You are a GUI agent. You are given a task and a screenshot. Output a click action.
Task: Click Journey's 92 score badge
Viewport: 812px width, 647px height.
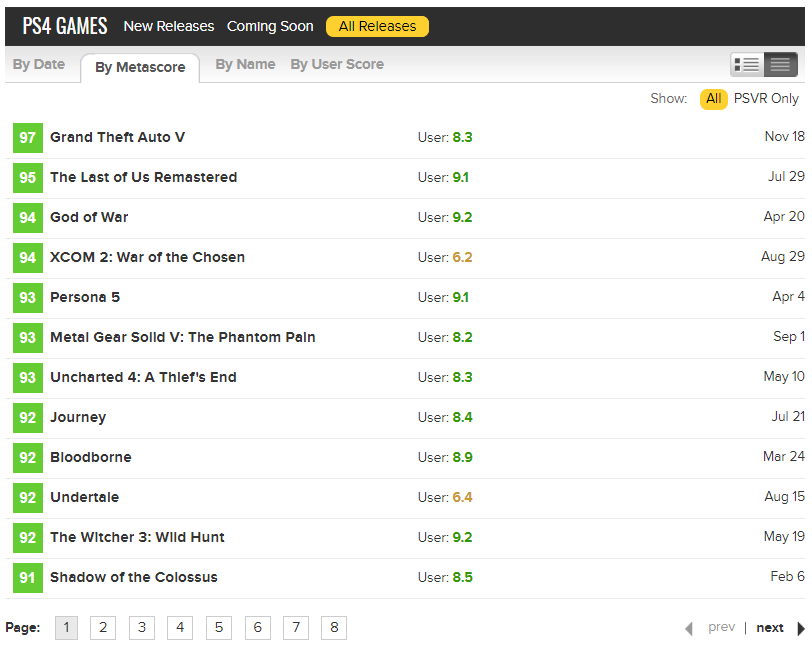tap(27, 418)
